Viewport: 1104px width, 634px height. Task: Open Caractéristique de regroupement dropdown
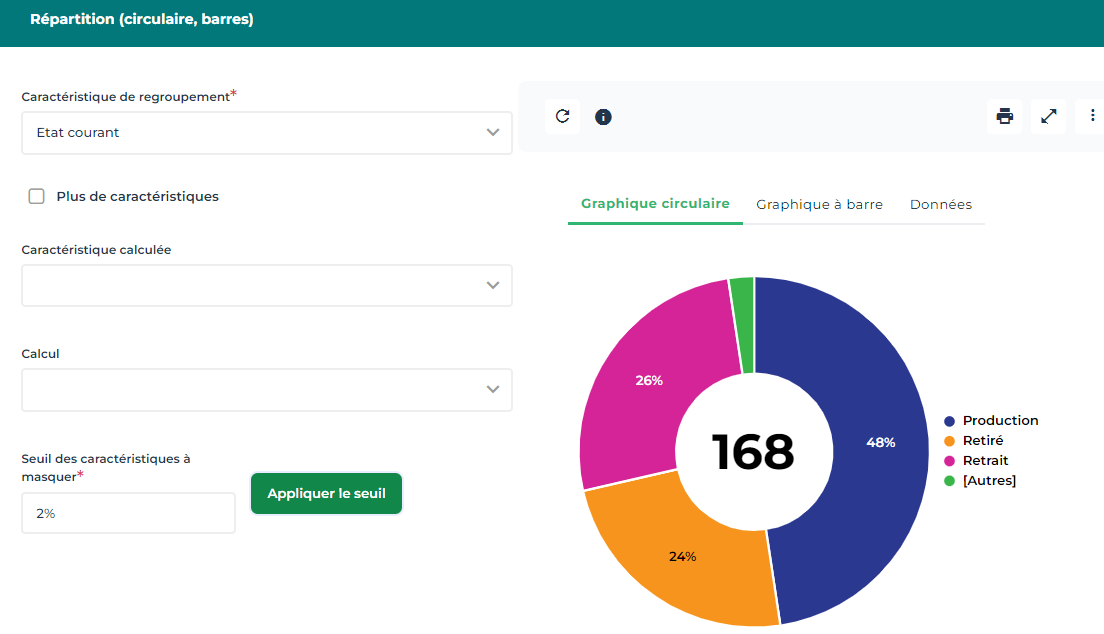pos(266,133)
